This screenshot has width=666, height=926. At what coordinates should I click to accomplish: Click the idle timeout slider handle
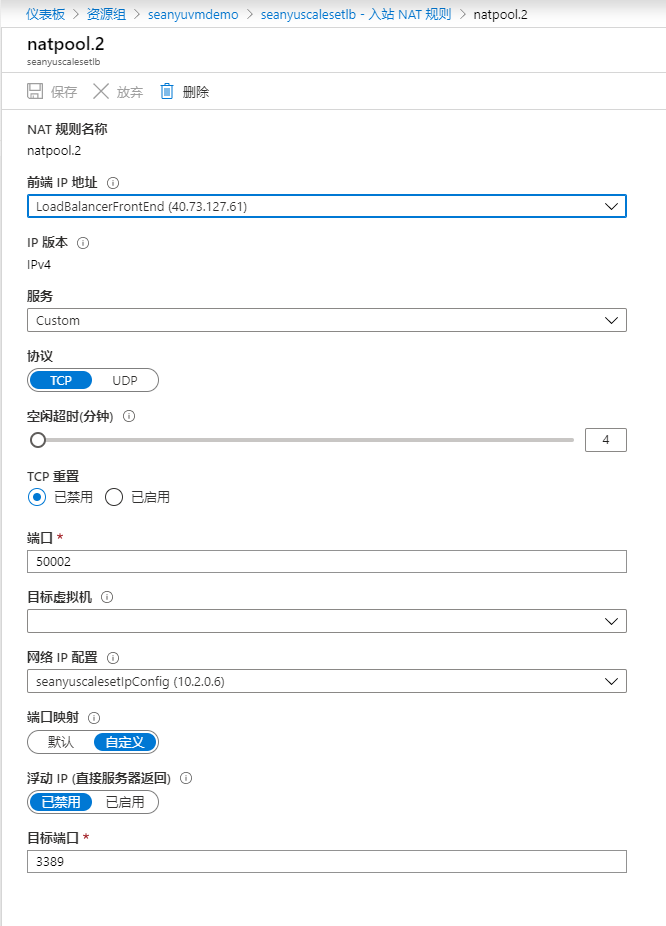tap(38, 440)
